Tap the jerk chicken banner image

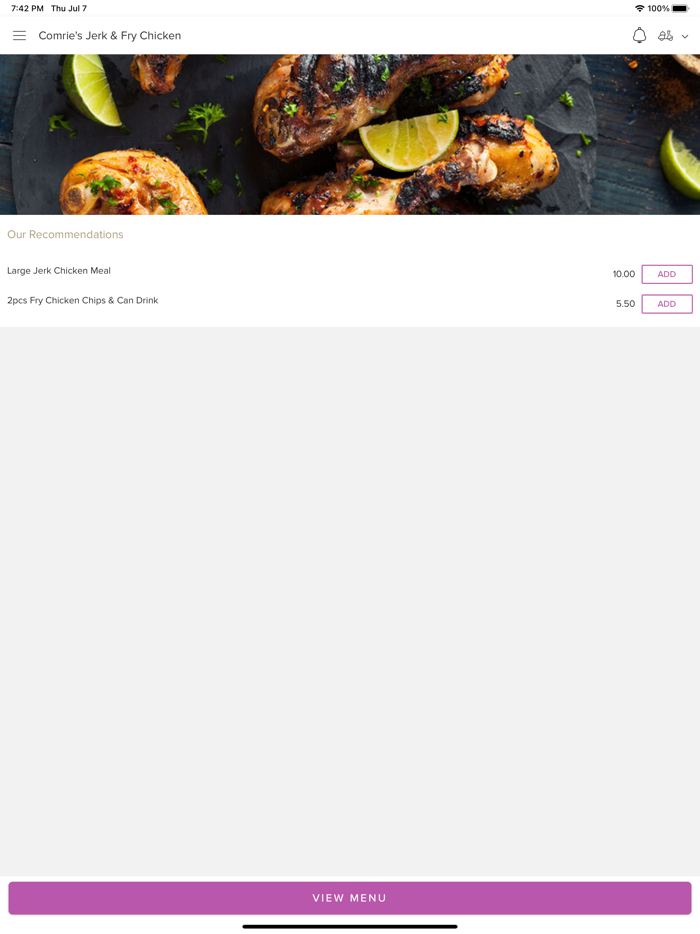350,135
